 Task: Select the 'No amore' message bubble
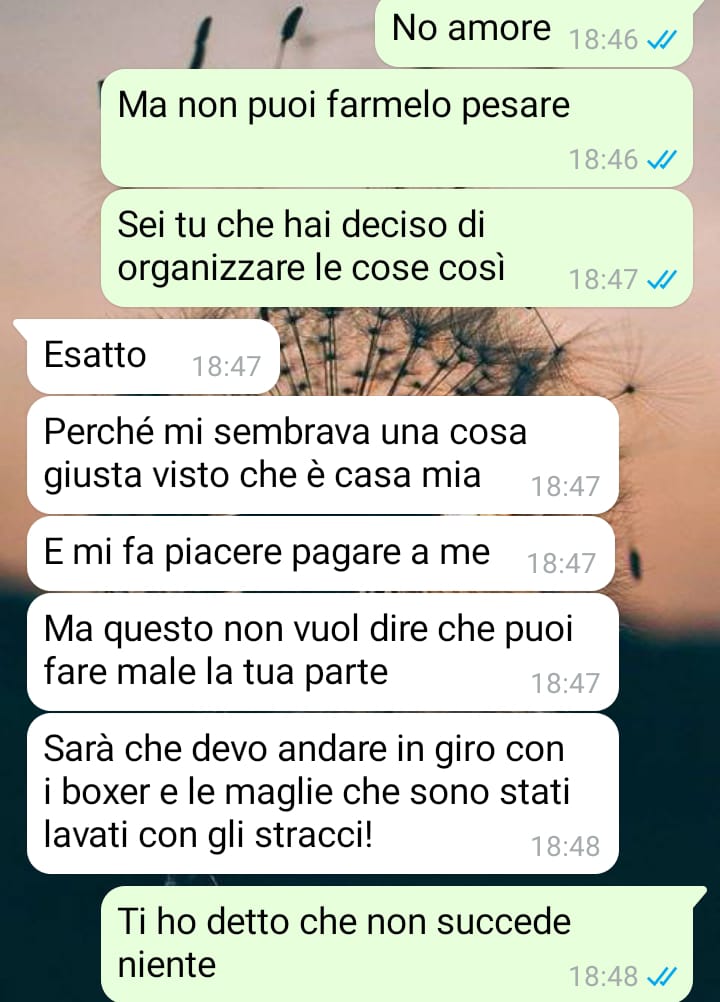pyautogui.click(x=535, y=32)
